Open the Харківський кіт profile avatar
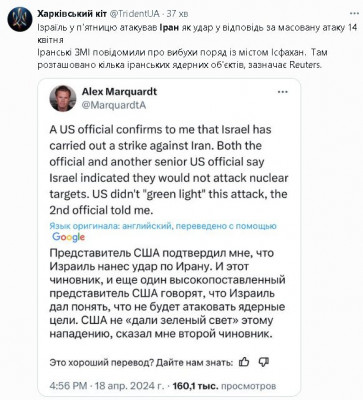Screen dimensions: 363x400 20,20
